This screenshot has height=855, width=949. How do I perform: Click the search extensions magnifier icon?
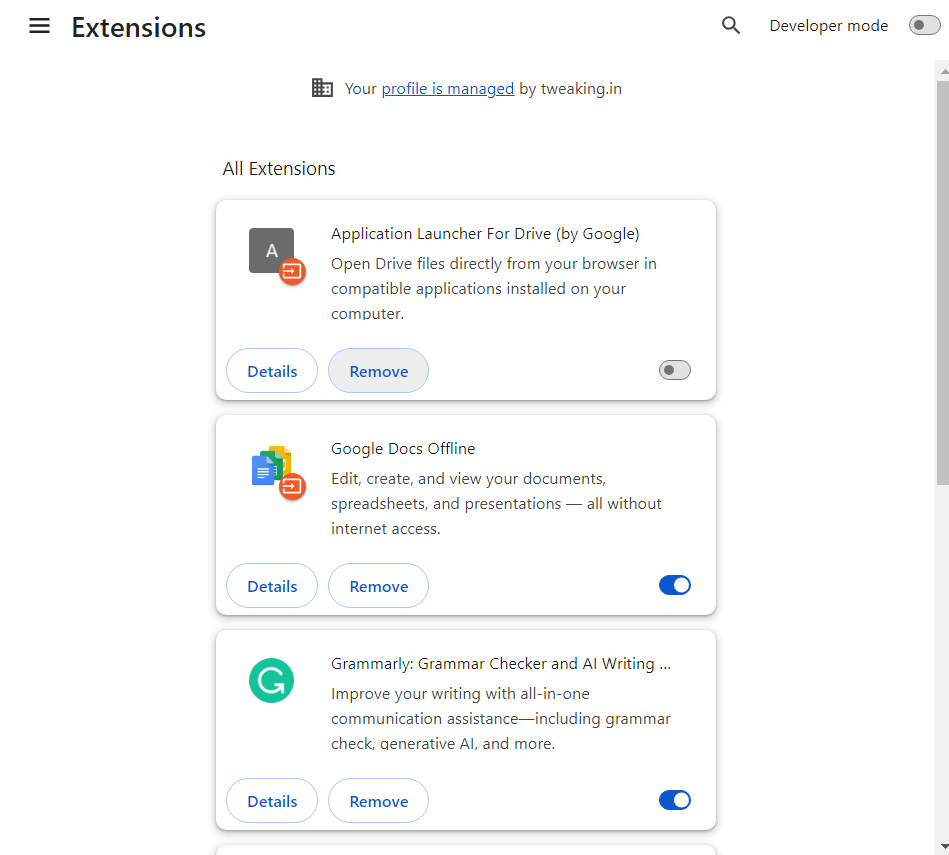click(731, 26)
